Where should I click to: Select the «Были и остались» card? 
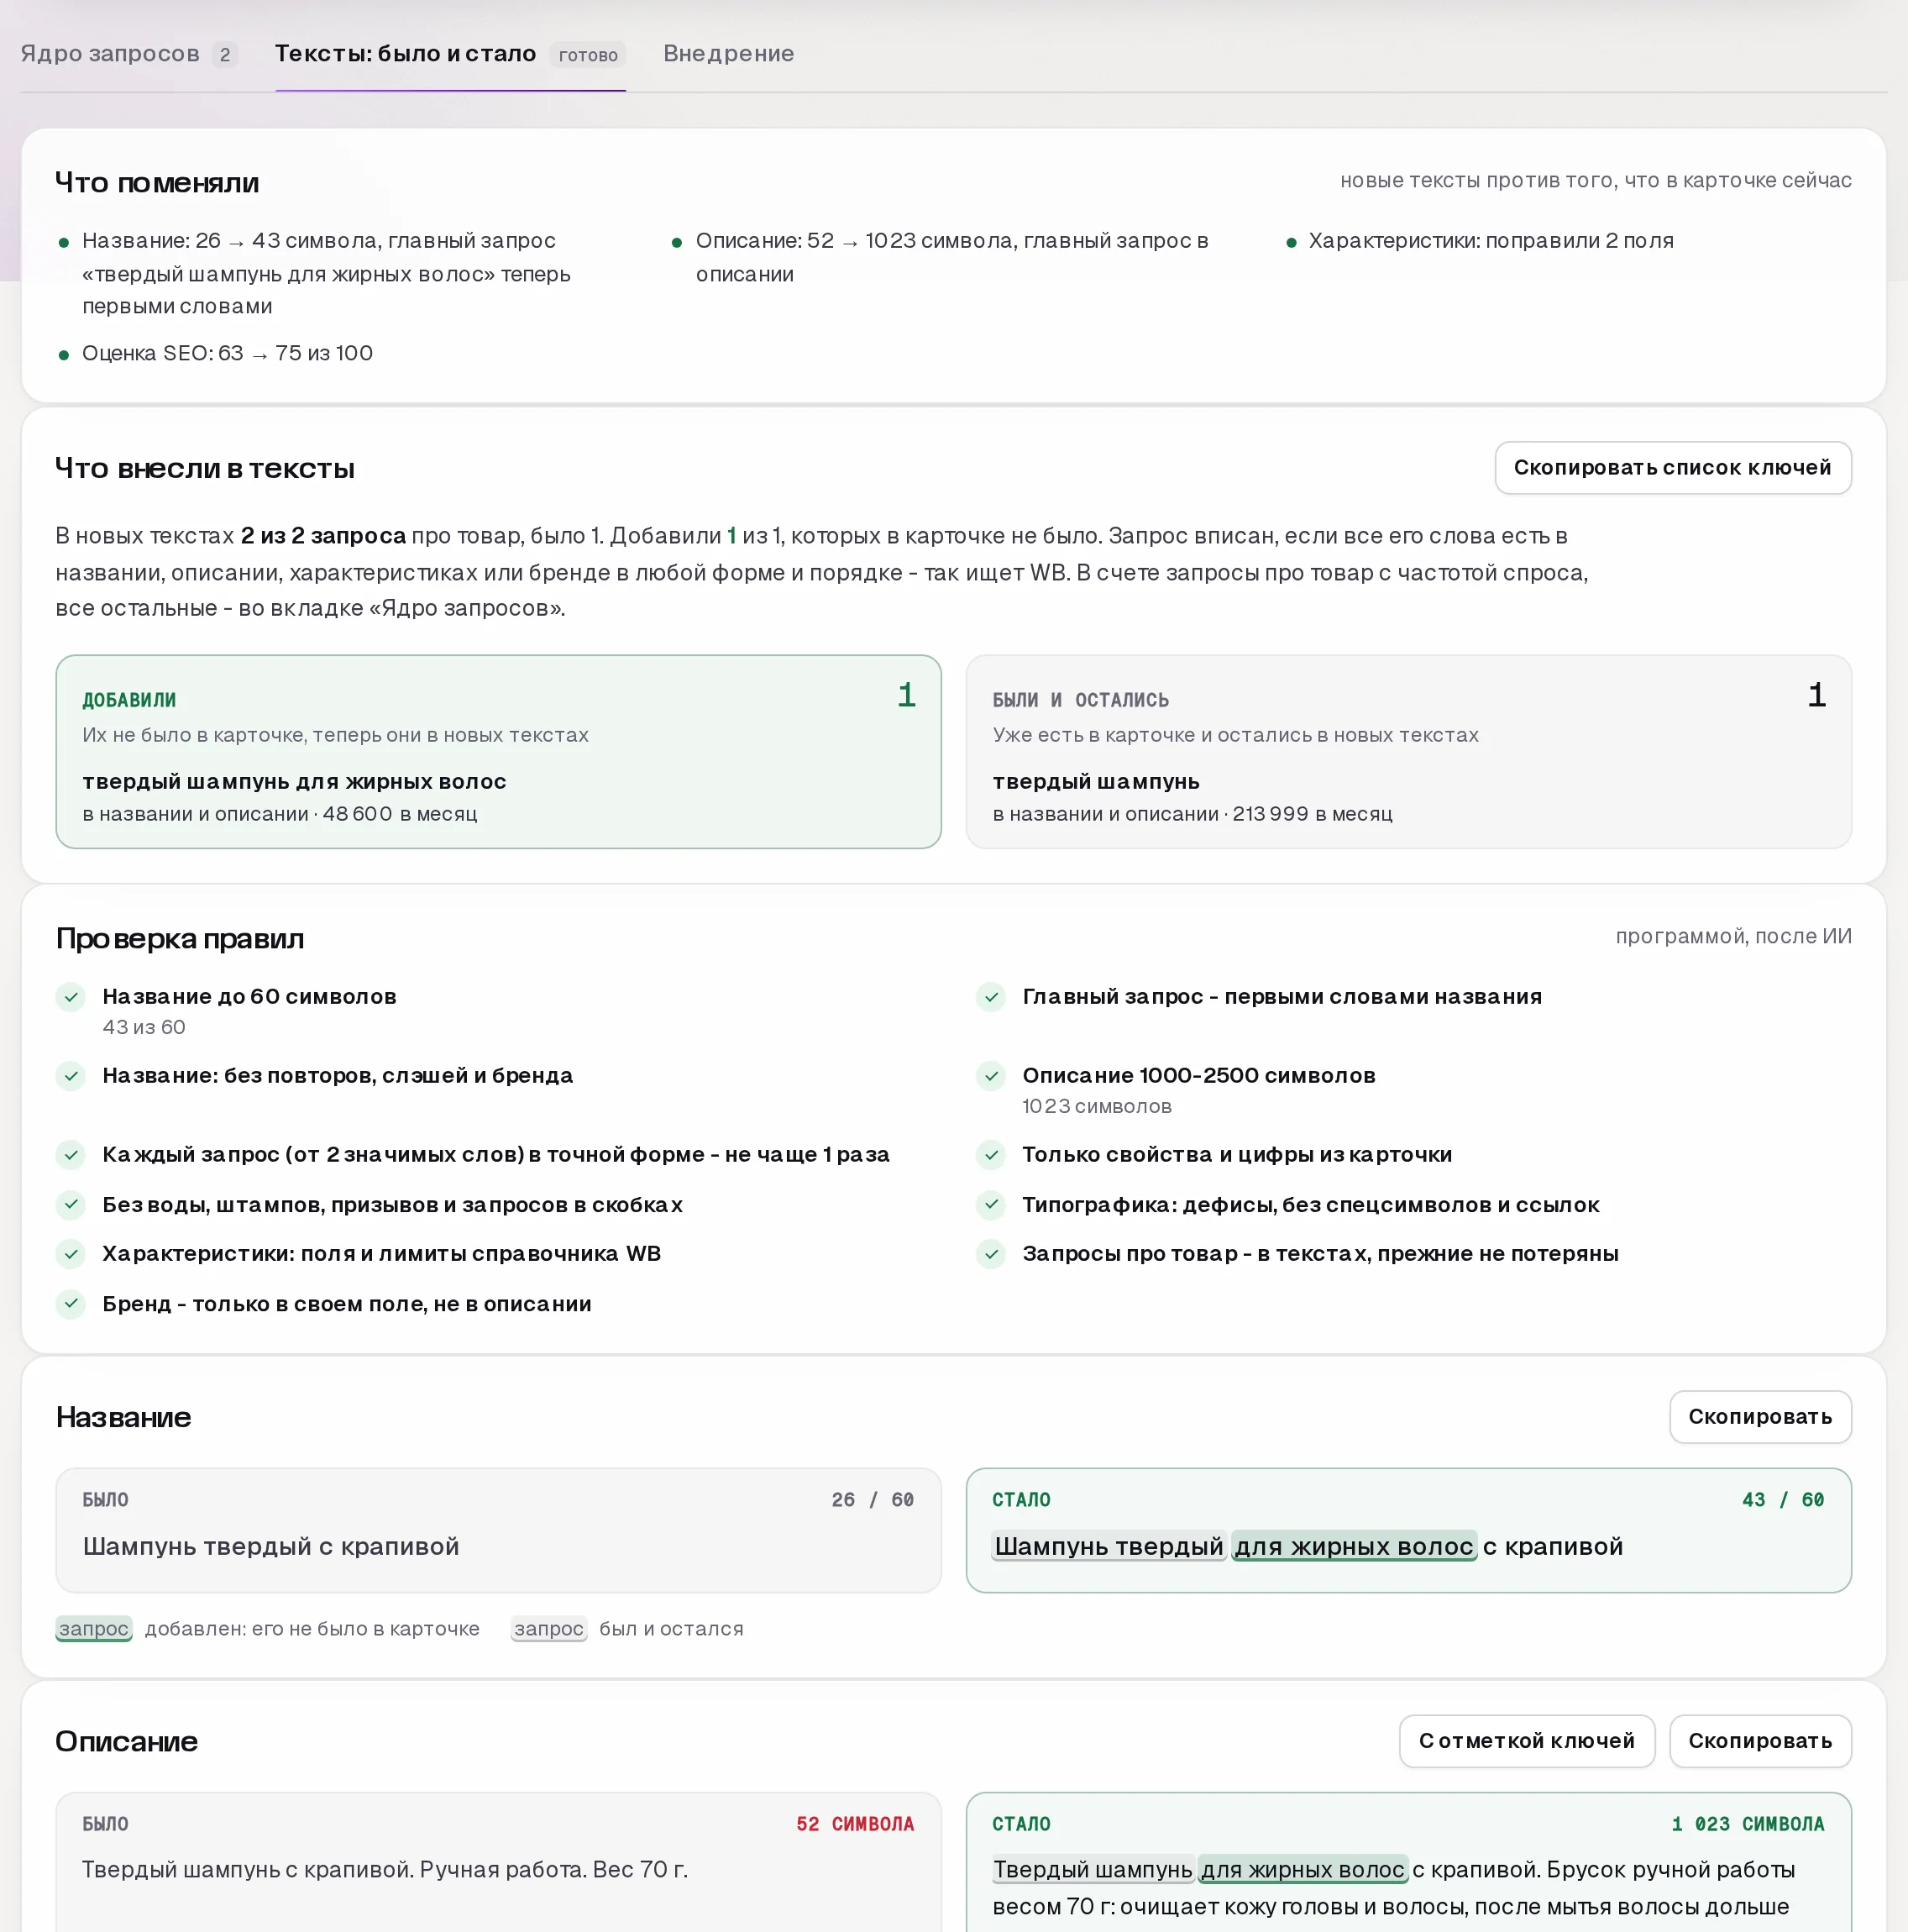click(x=1408, y=752)
